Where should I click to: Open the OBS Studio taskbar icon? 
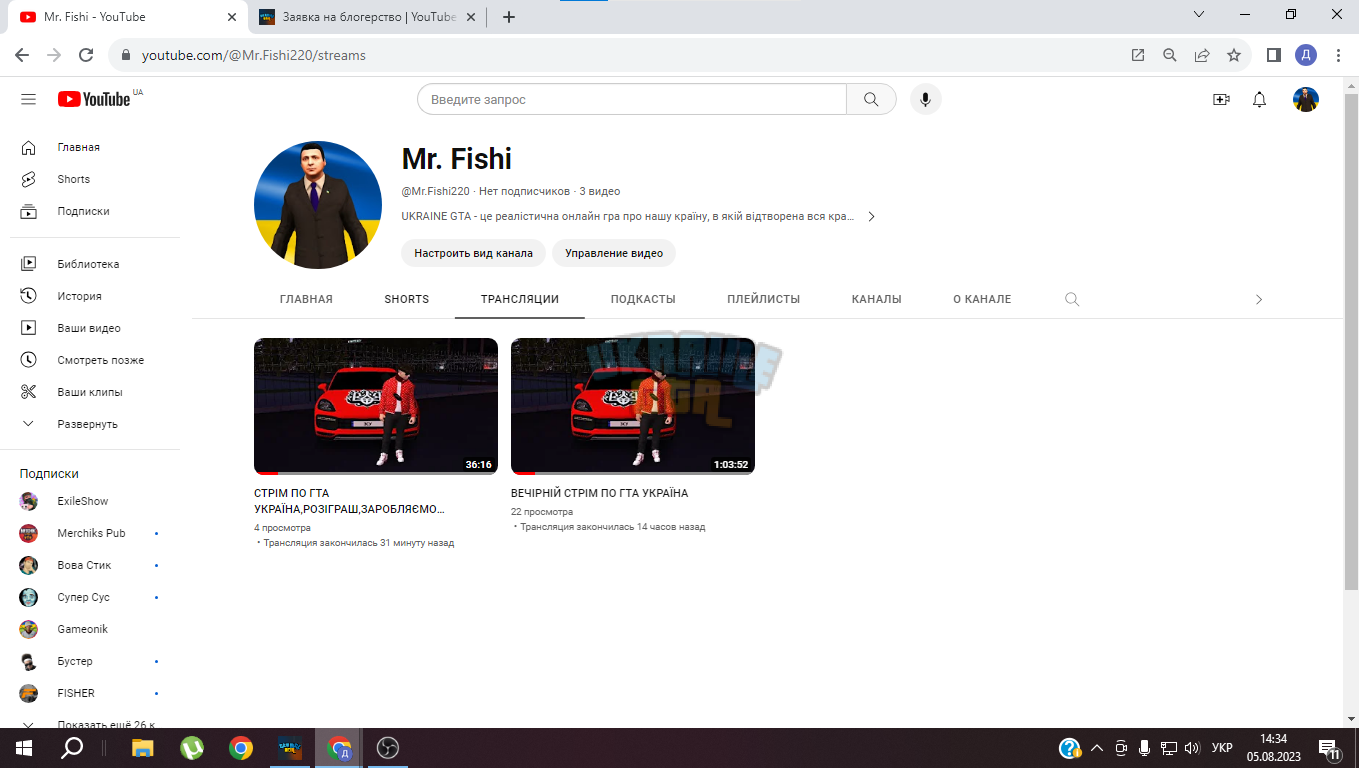(388, 748)
